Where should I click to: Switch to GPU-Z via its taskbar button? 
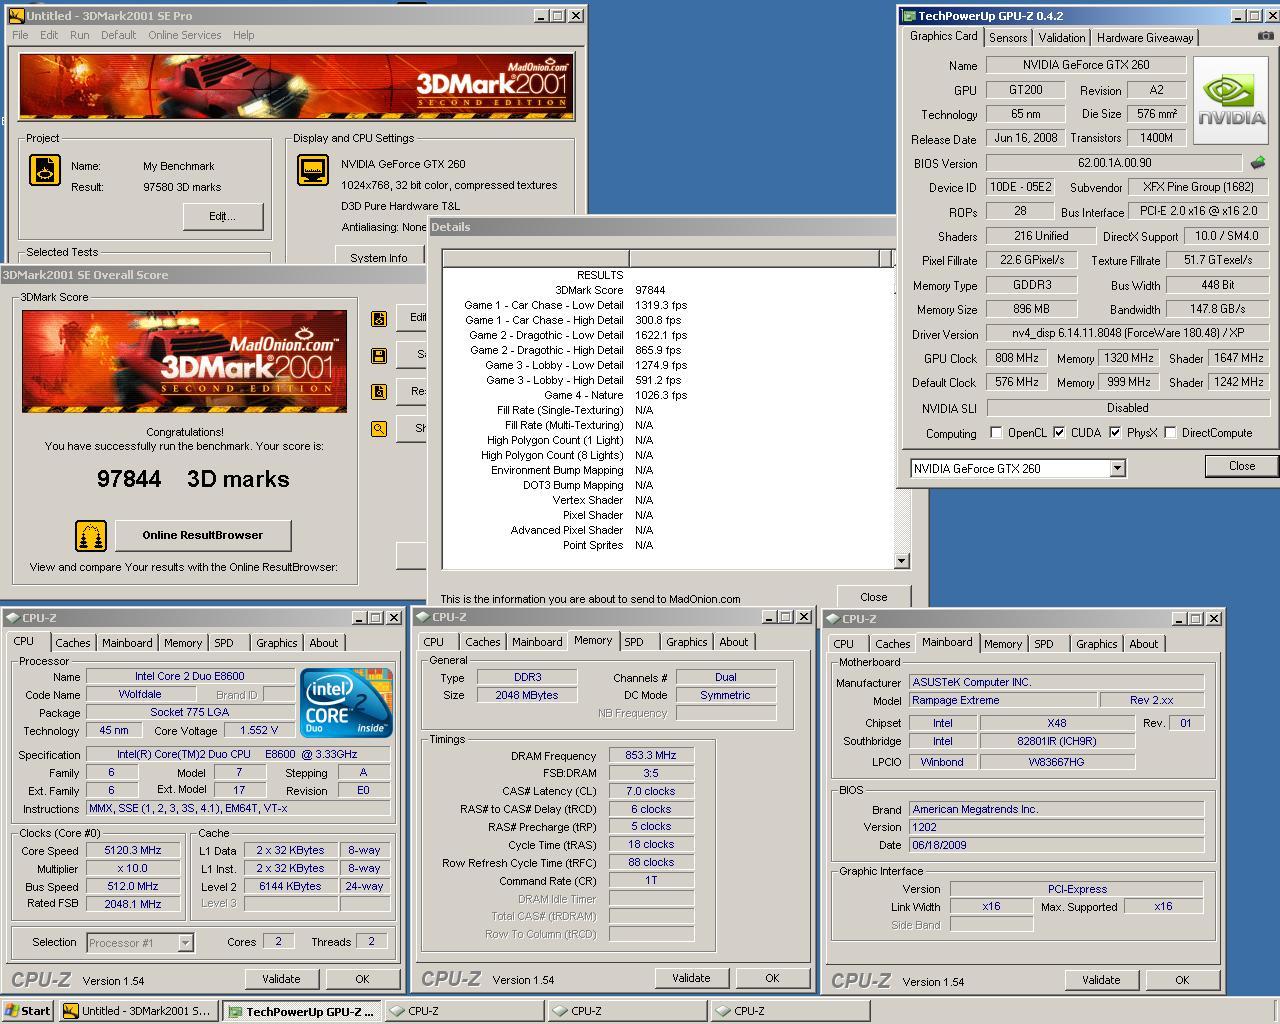tap(302, 1011)
